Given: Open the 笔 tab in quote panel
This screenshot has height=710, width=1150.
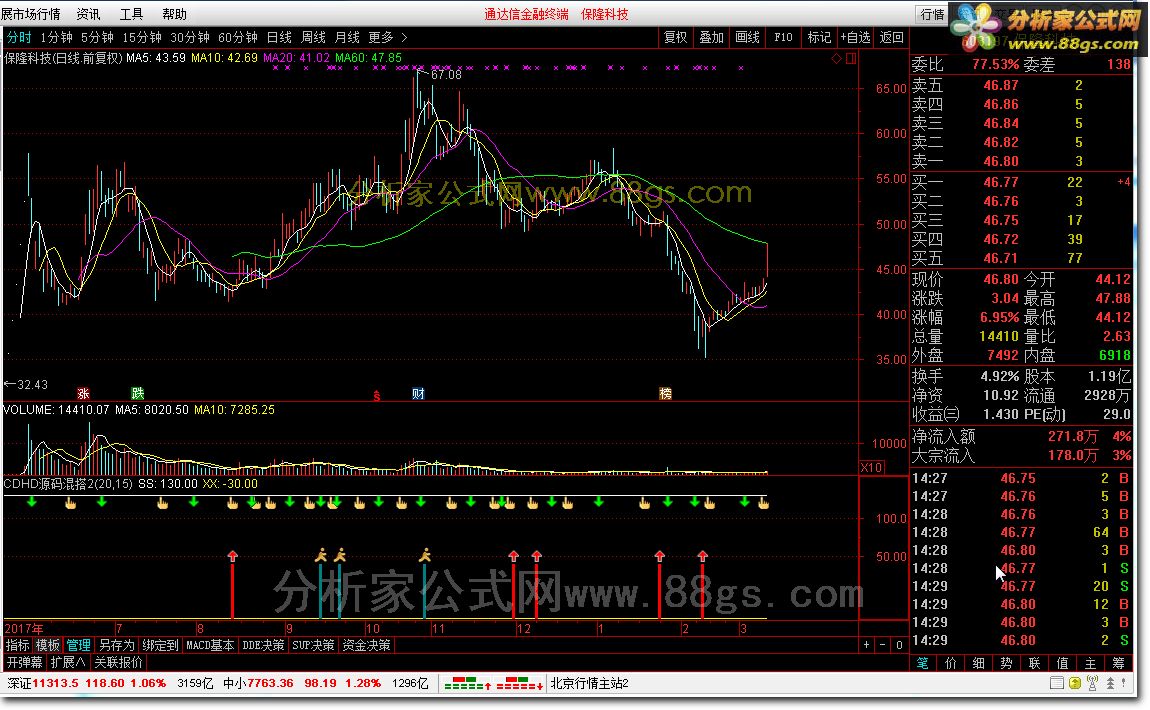Looking at the screenshot, I should click(x=923, y=663).
